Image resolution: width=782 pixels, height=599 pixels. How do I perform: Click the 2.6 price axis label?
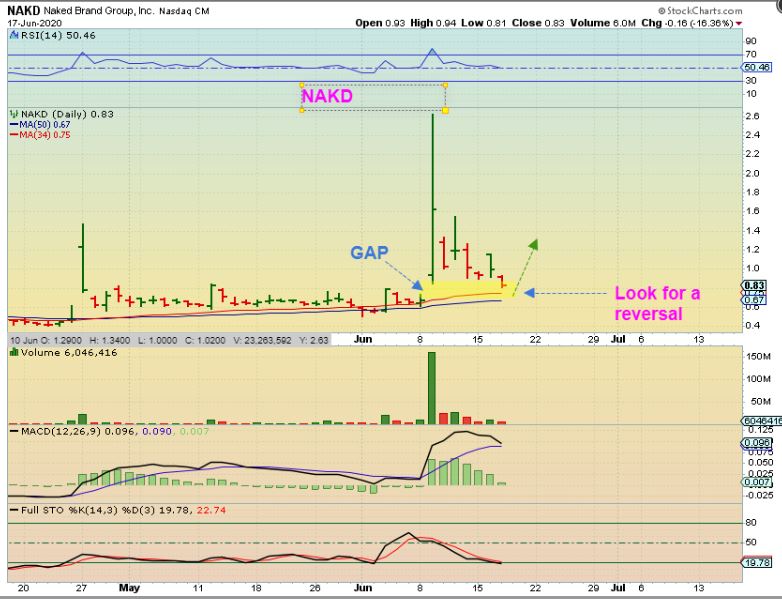pos(752,116)
